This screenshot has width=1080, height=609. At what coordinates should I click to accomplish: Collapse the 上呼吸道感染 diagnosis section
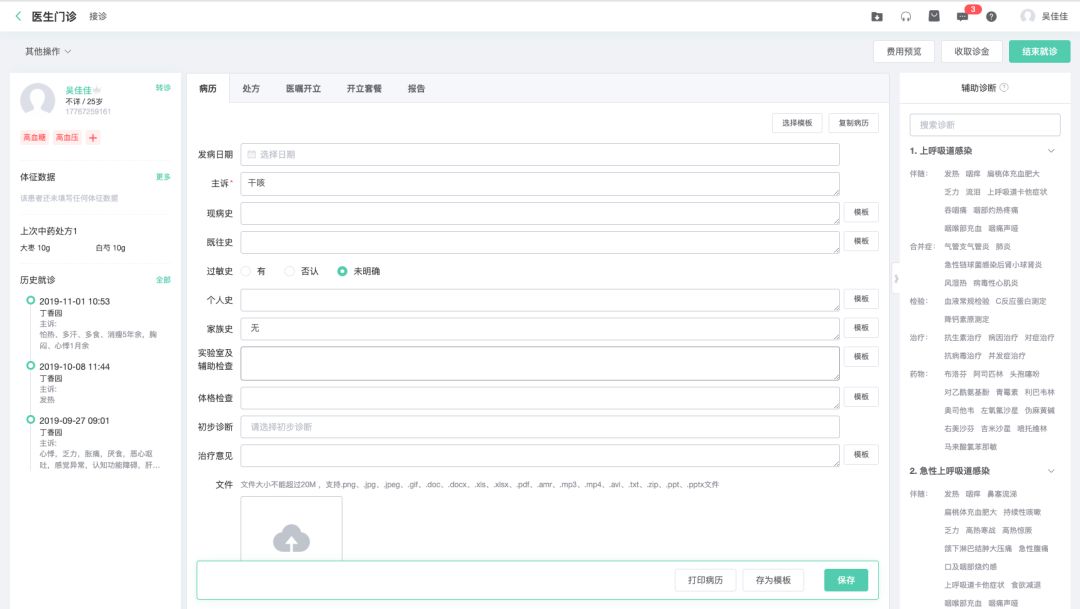pos(1051,150)
